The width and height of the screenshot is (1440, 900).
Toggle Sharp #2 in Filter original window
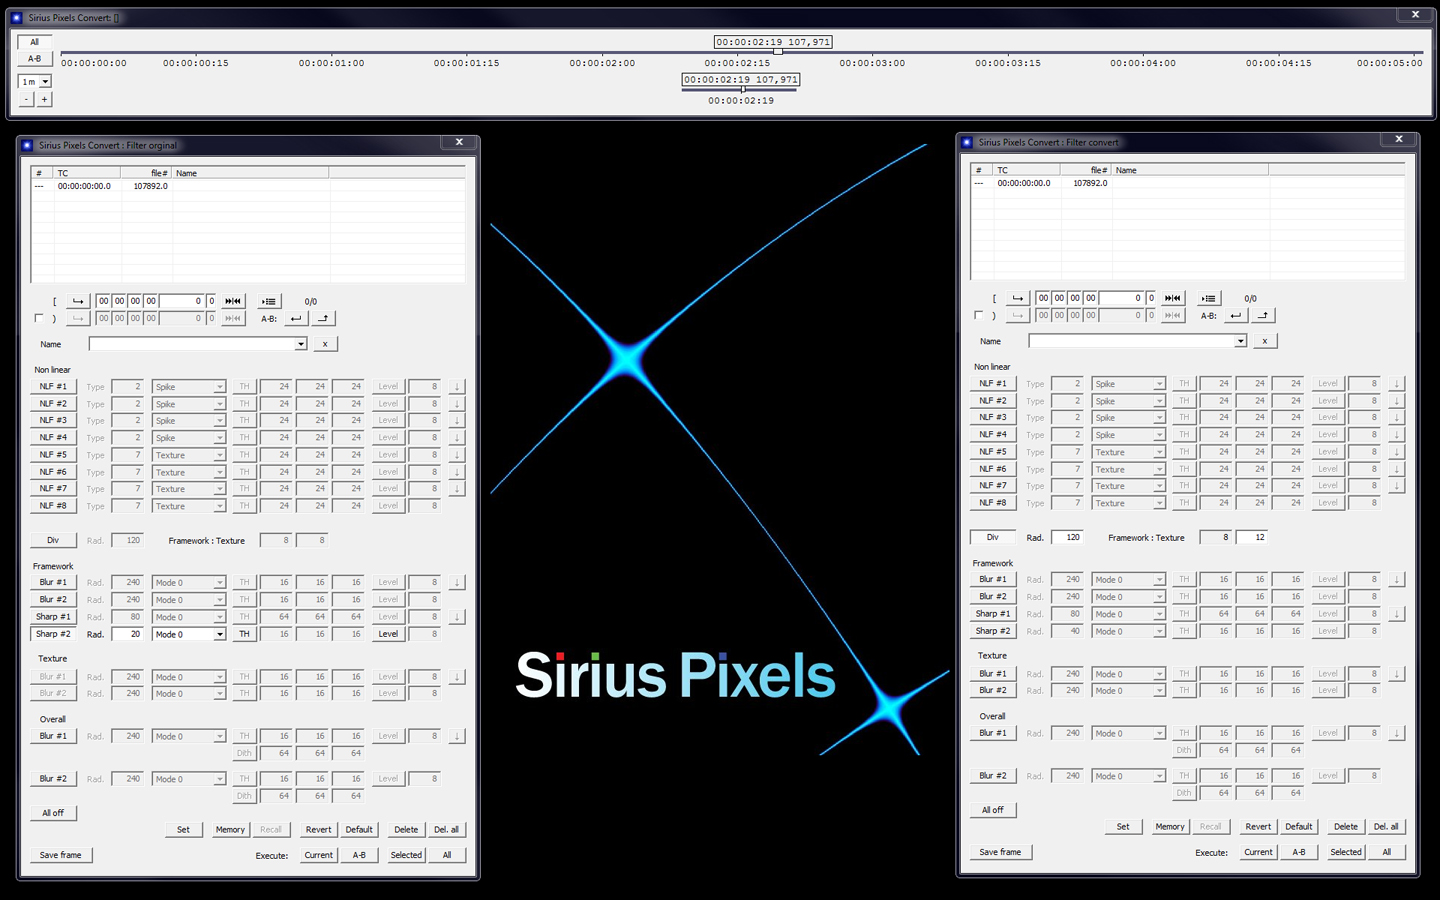53,634
